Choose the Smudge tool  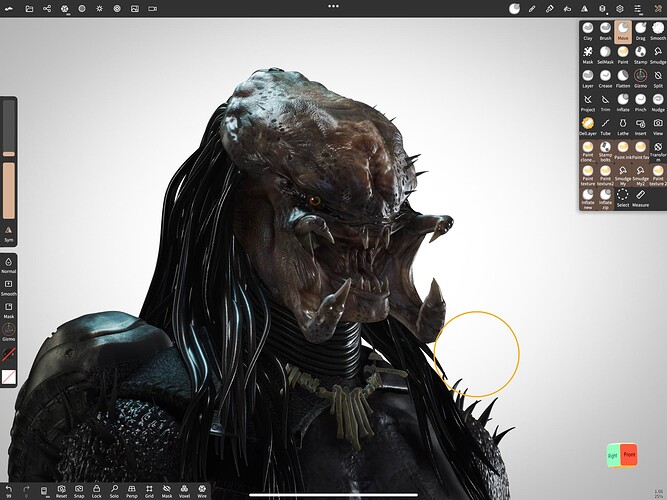pos(658,55)
